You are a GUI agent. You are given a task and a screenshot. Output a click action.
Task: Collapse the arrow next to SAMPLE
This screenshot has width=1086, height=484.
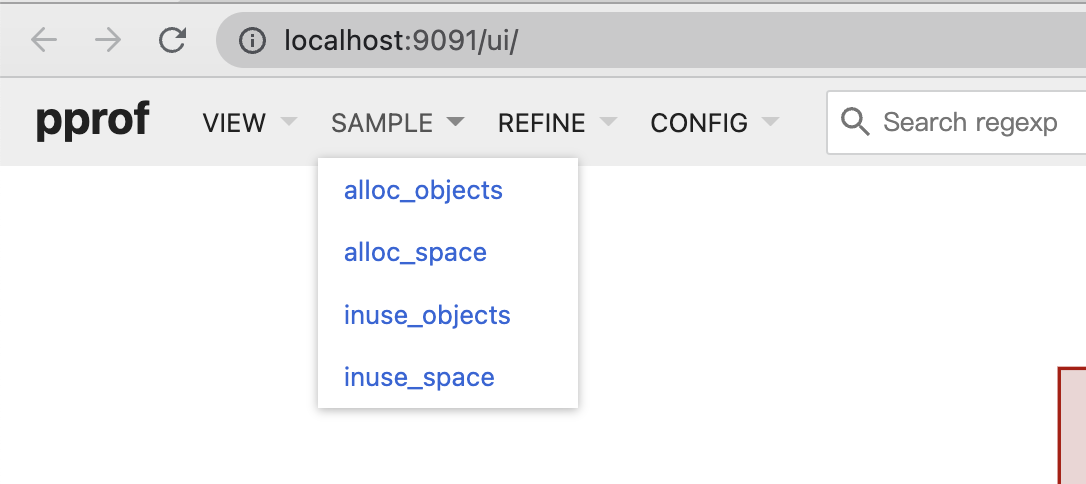pyautogui.click(x=455, y=122)
